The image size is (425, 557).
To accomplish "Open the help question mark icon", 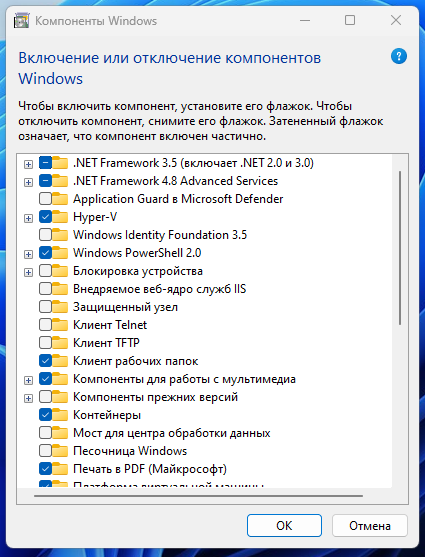I will (x=399, y=56).
